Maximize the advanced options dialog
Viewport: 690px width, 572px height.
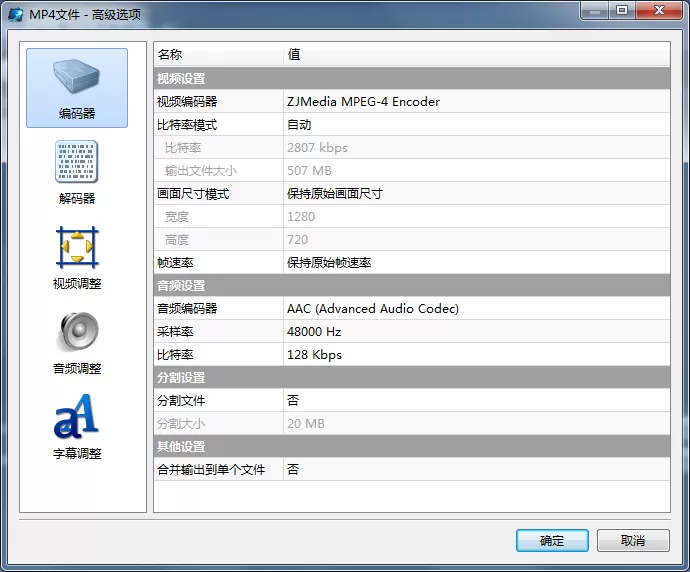tap(622, 11)
